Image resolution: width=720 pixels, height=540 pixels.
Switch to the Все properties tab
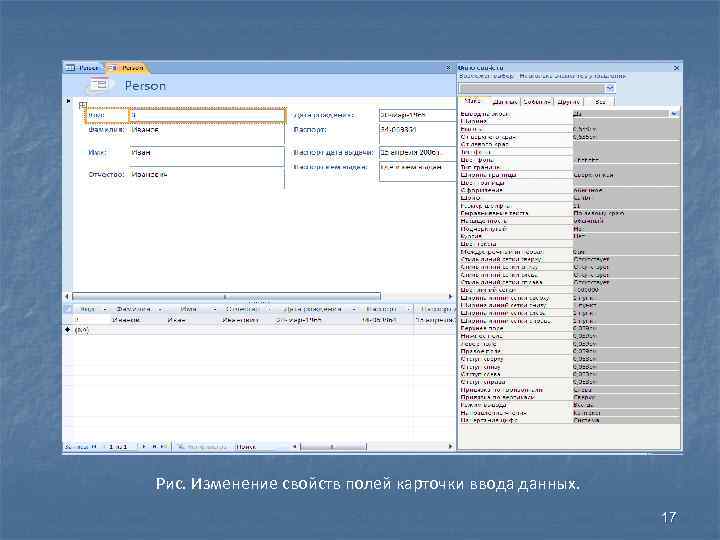click(x=600, y=102)
